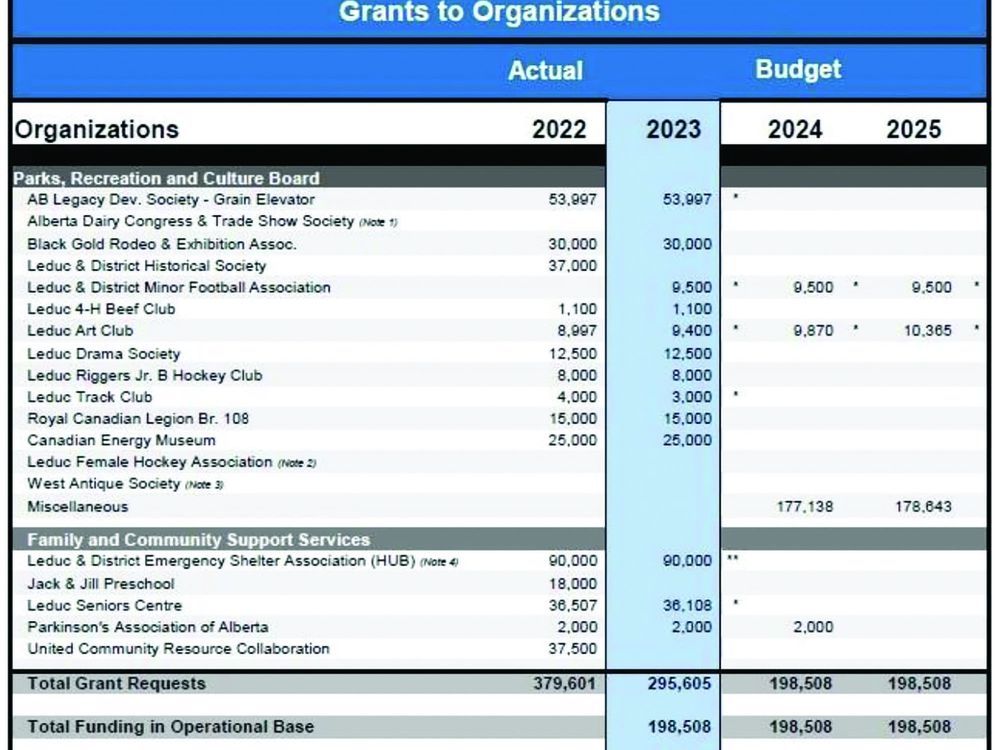
Task: Click the Grants to Organizations title
Action: (x=500, y=13)
